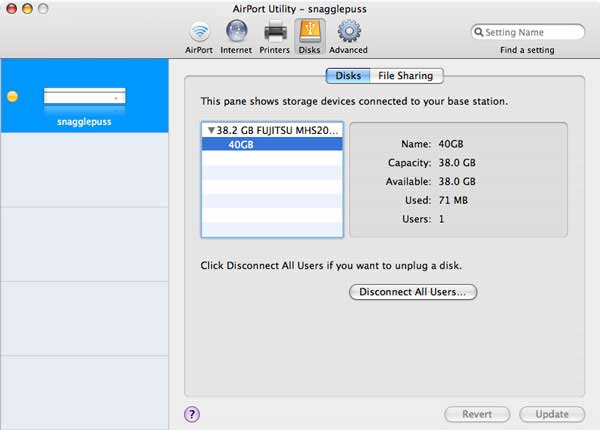
Task: Click the Update button
Action: pos(552,414)
